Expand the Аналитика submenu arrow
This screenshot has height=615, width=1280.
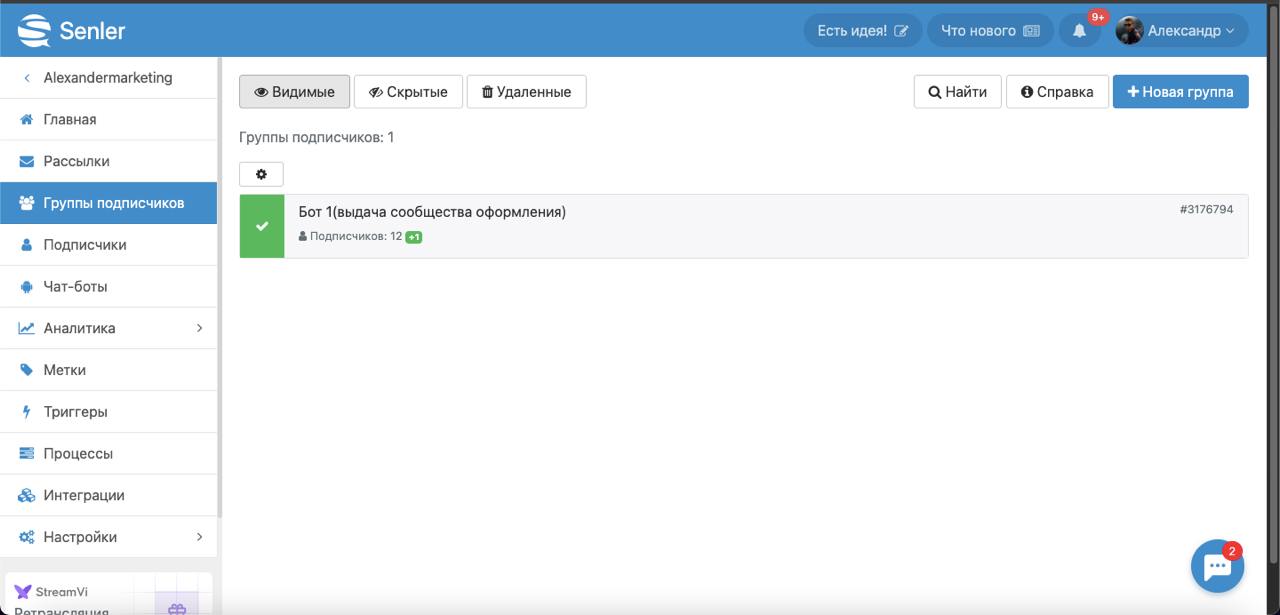pos(199,328)
